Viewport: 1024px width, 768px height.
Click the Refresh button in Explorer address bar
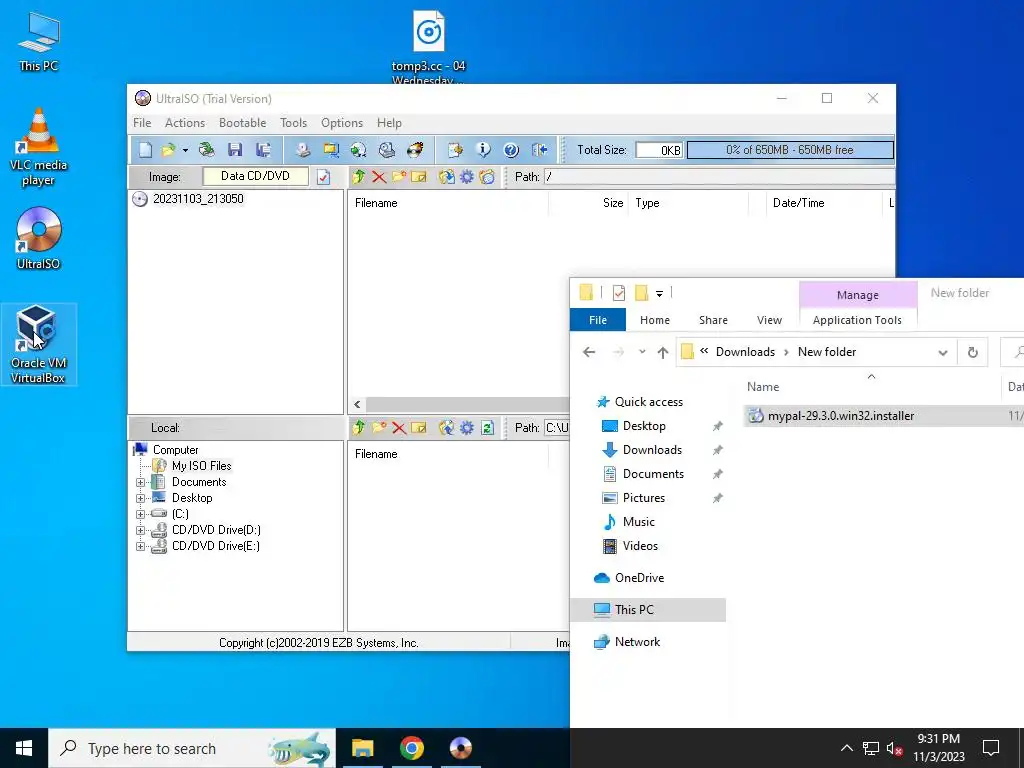point(972,353)
